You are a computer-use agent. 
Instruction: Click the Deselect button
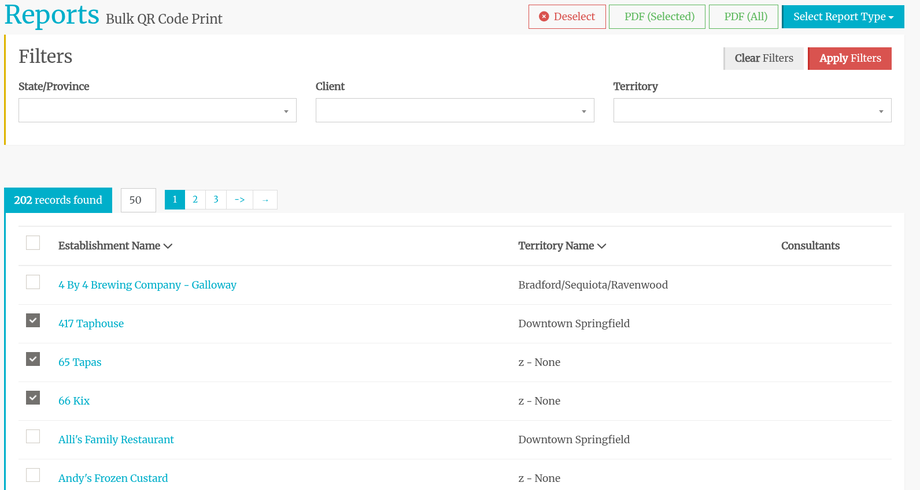(x=567, y=17)
